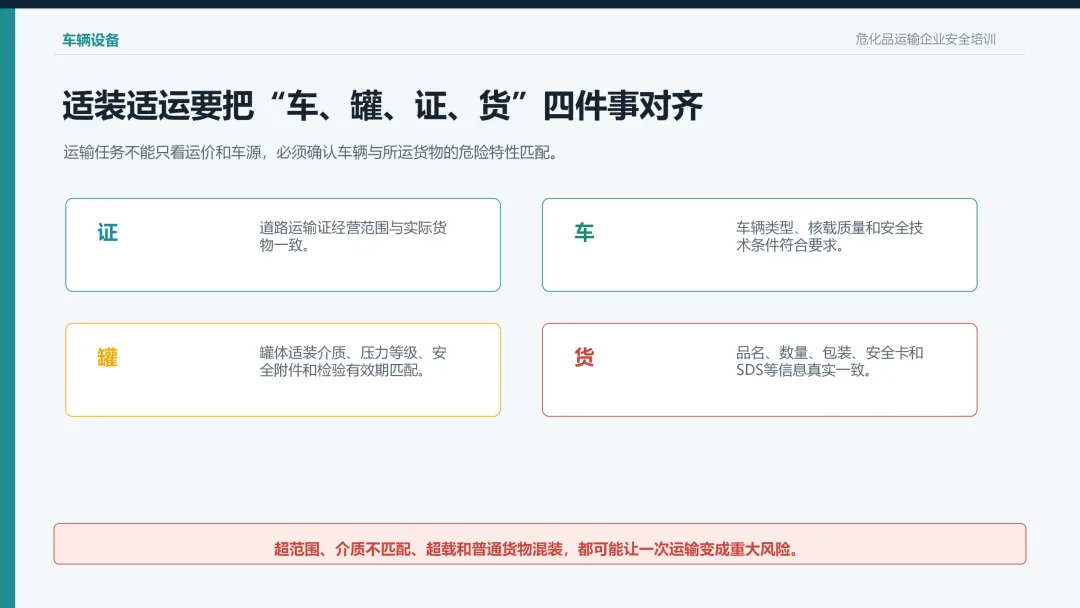The height and width of the screenshot is (608, 1080).
Task: Select the yellow-bordered 罐 card box
Action: [x=283, y=370]
